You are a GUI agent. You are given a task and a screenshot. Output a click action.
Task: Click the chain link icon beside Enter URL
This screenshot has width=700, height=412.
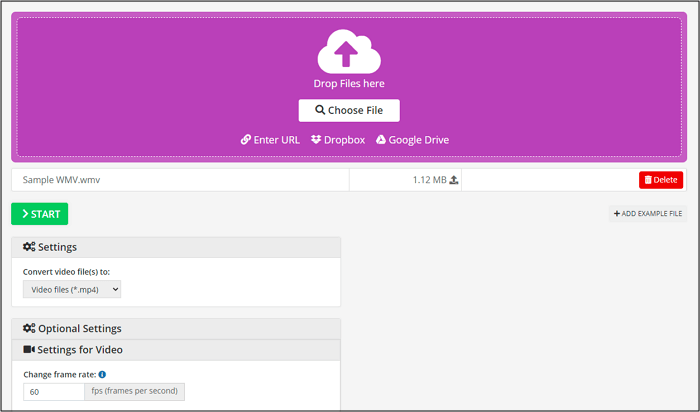246,140
